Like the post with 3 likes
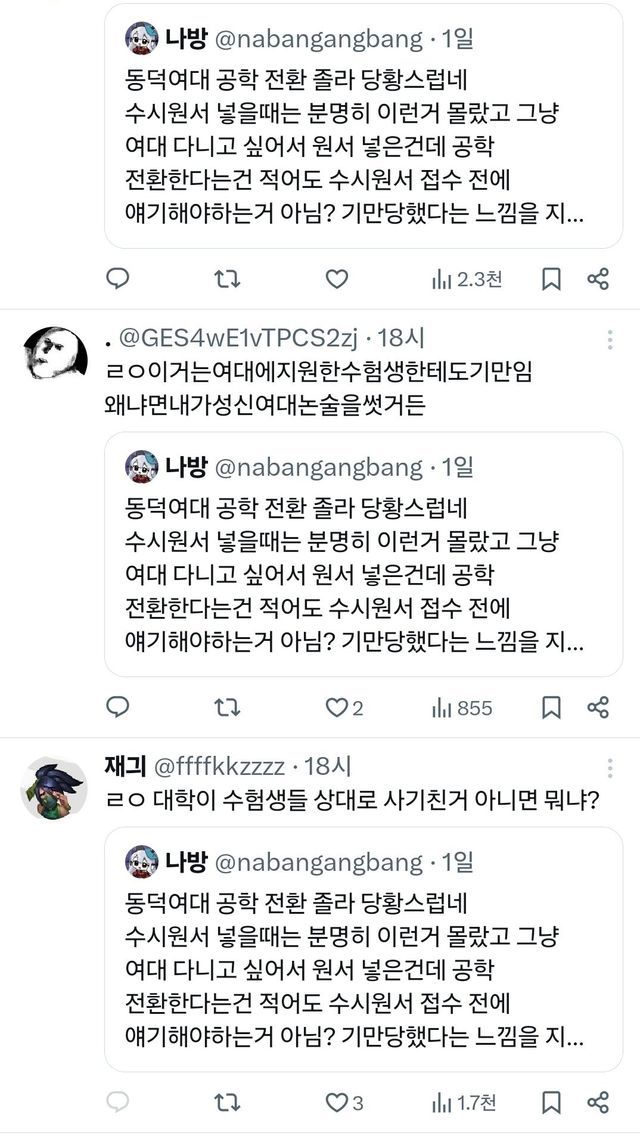The width and height of the screenshot is (640, 1141). tap(344, 1102)
